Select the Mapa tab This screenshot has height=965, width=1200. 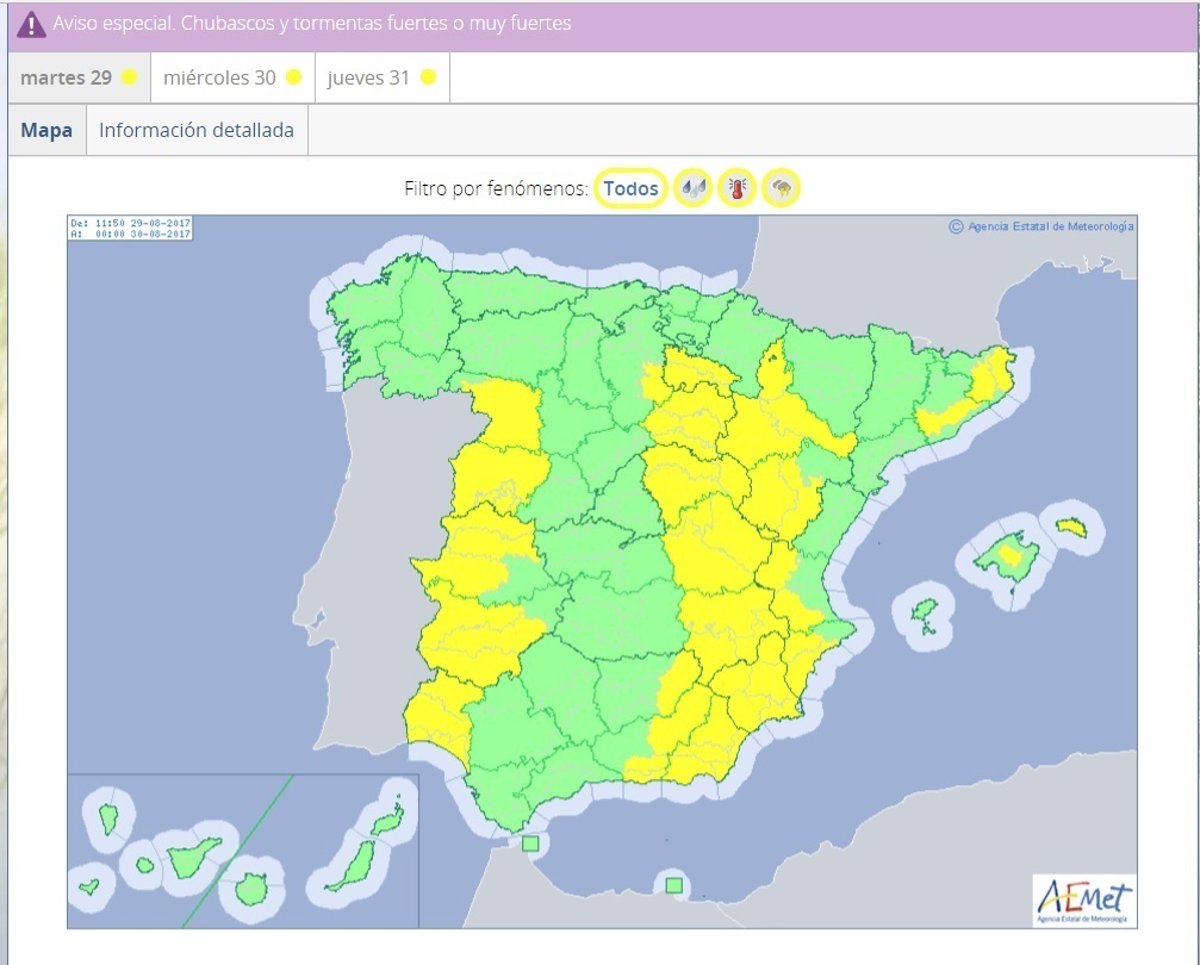click(47, 130)
